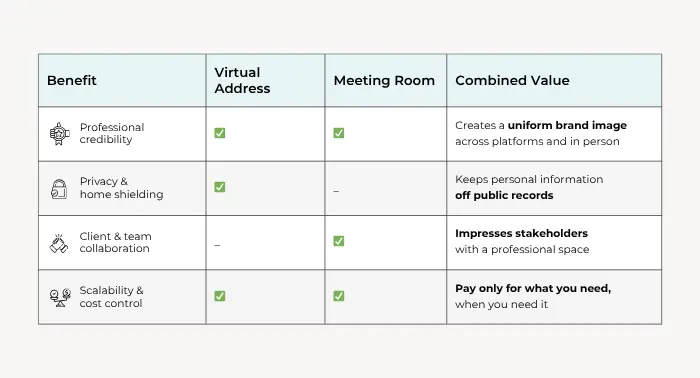Click the Meeting Room column header
The height and width of the screenshot is (378, 700).
point(384,80)
